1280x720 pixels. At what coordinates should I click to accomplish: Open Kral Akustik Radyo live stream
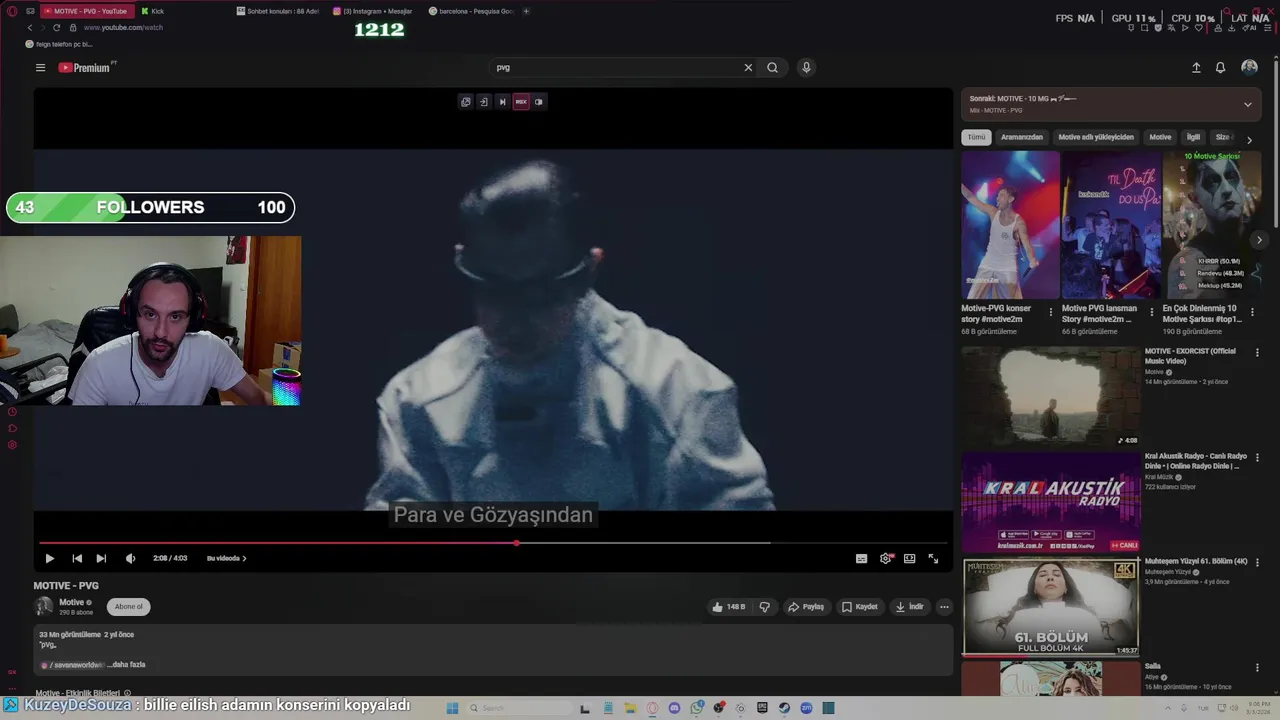click(1051, 502)
